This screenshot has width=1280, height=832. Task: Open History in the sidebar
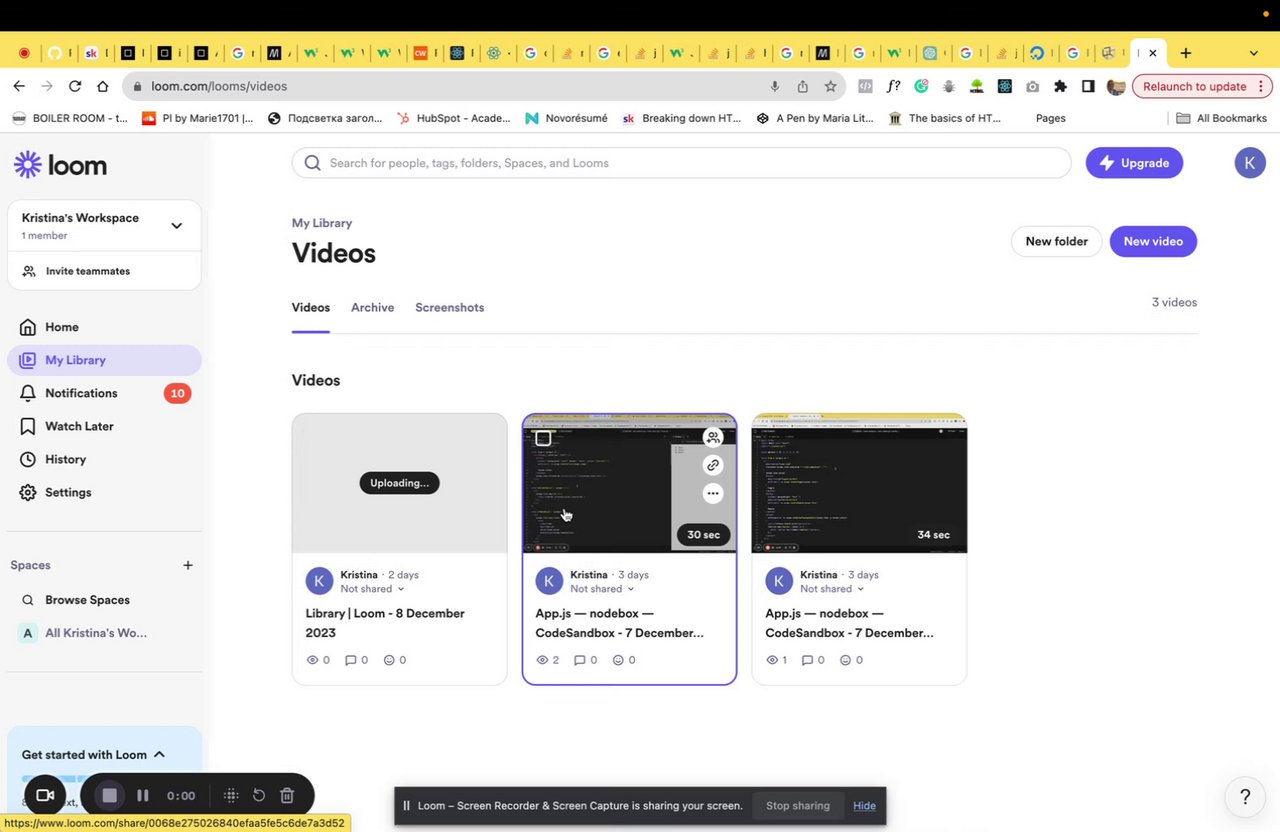[104, 459]
